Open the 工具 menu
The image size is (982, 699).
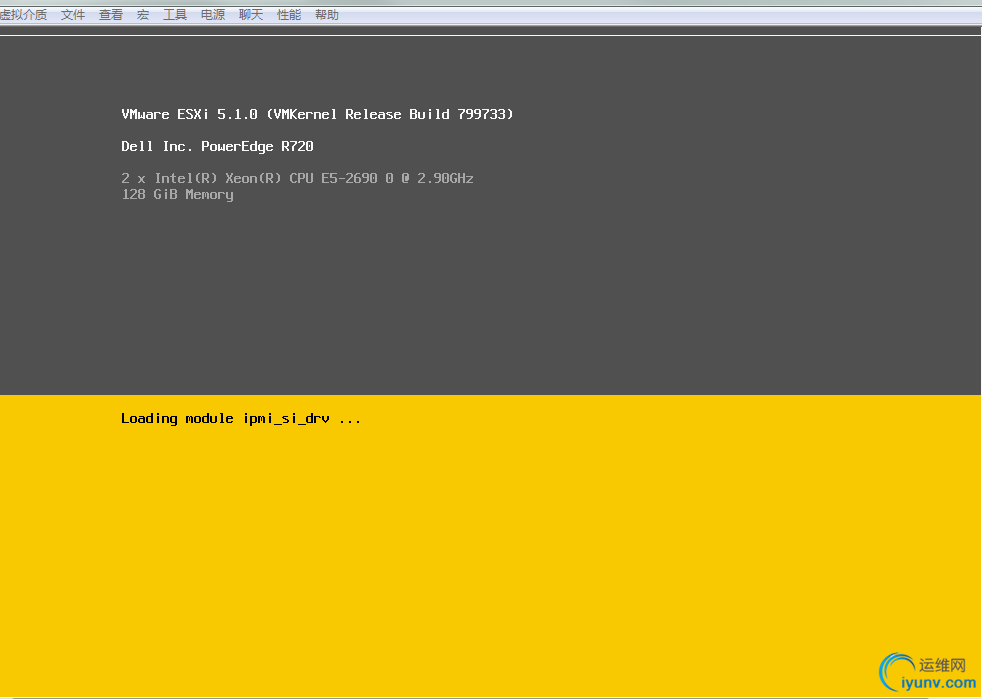[175, 14]
